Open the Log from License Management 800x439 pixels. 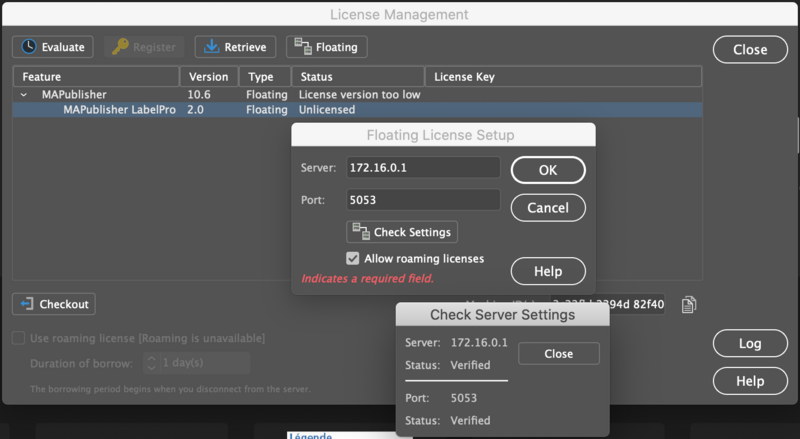pos(750,343)
